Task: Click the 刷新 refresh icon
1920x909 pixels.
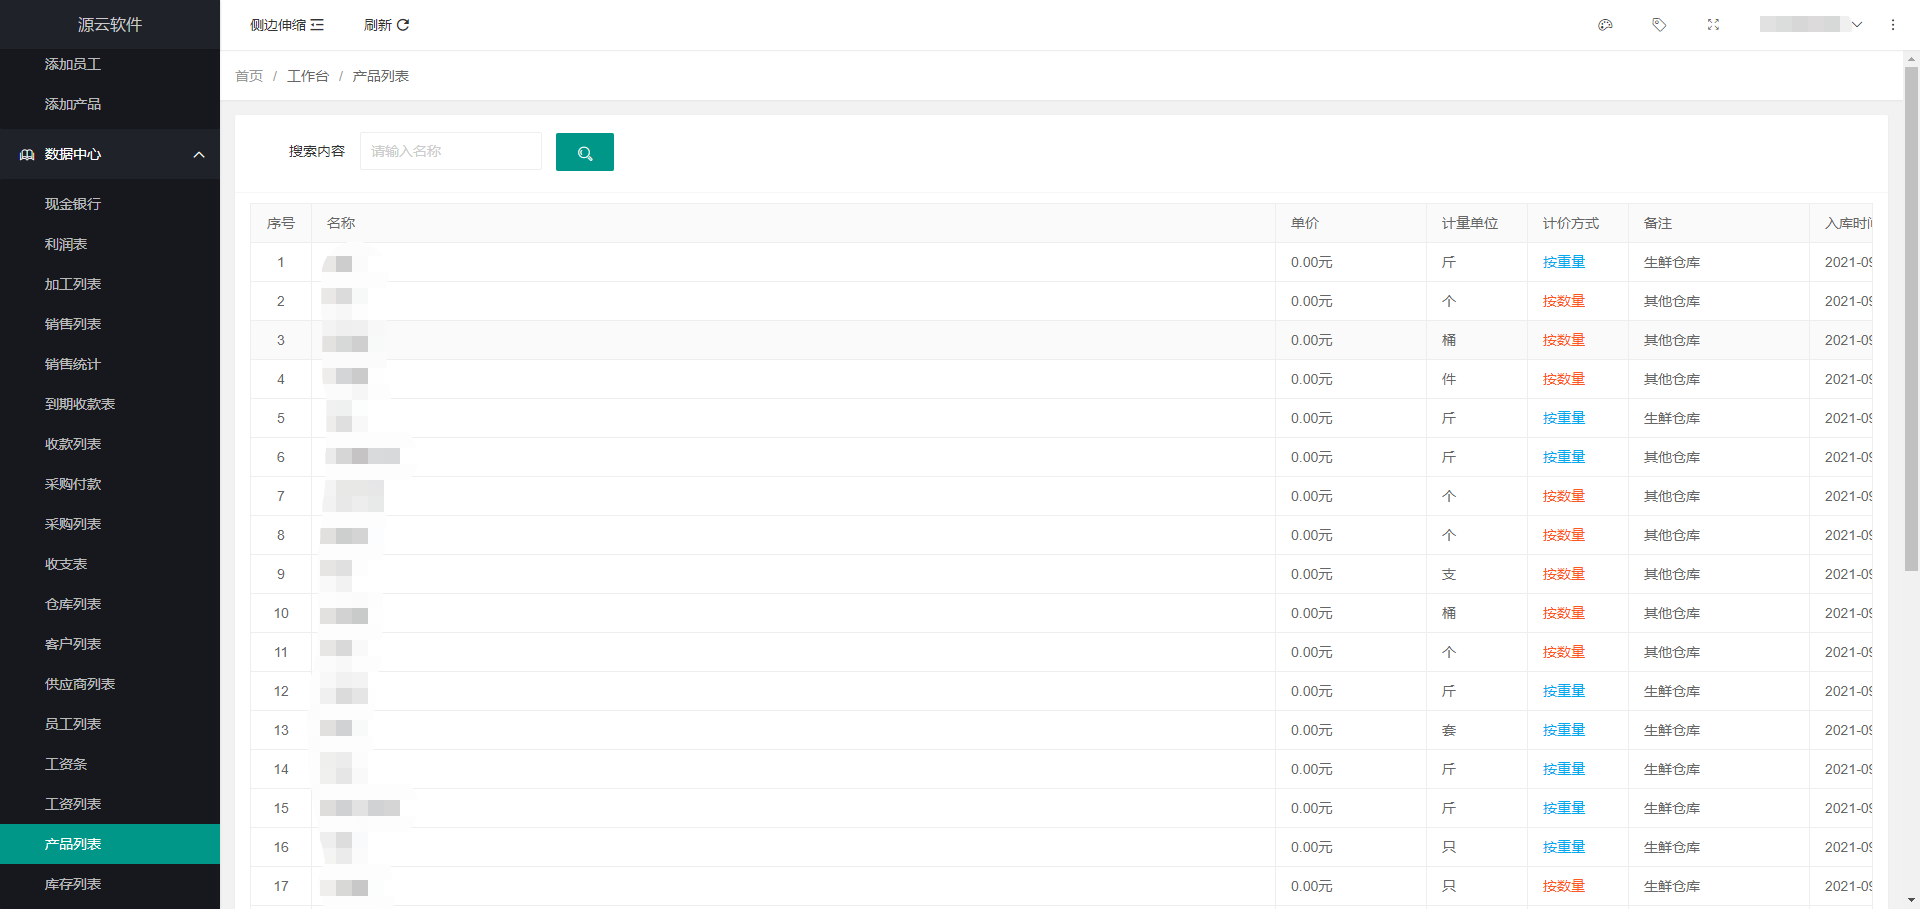Action: point(403,25)
